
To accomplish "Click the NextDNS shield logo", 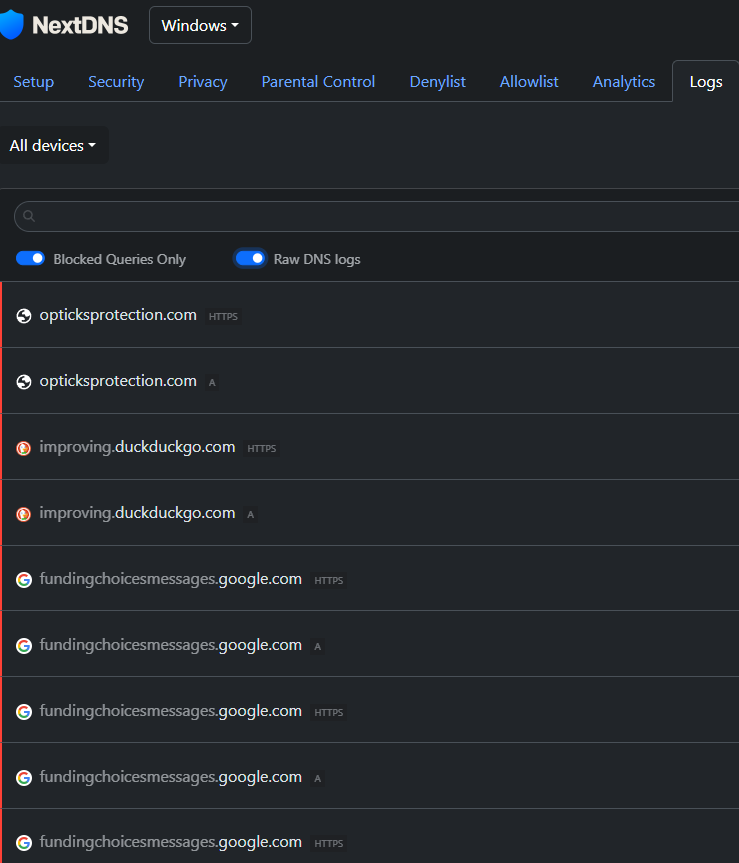I will pos(12,25).
